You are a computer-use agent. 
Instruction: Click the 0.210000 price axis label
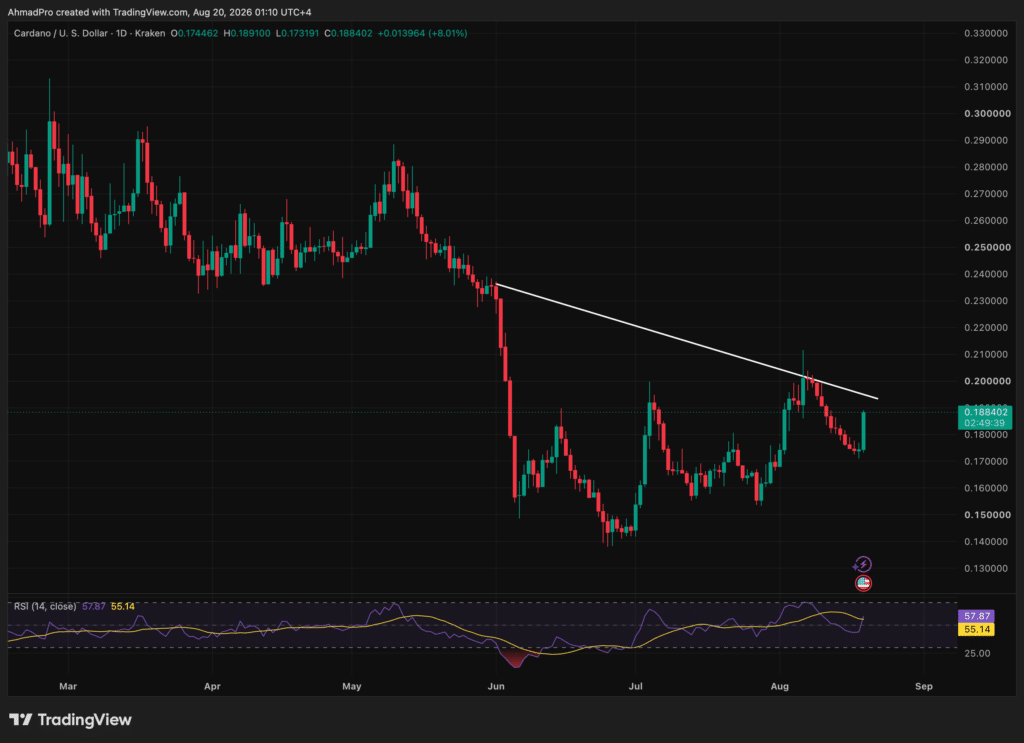tap(985, 355)
